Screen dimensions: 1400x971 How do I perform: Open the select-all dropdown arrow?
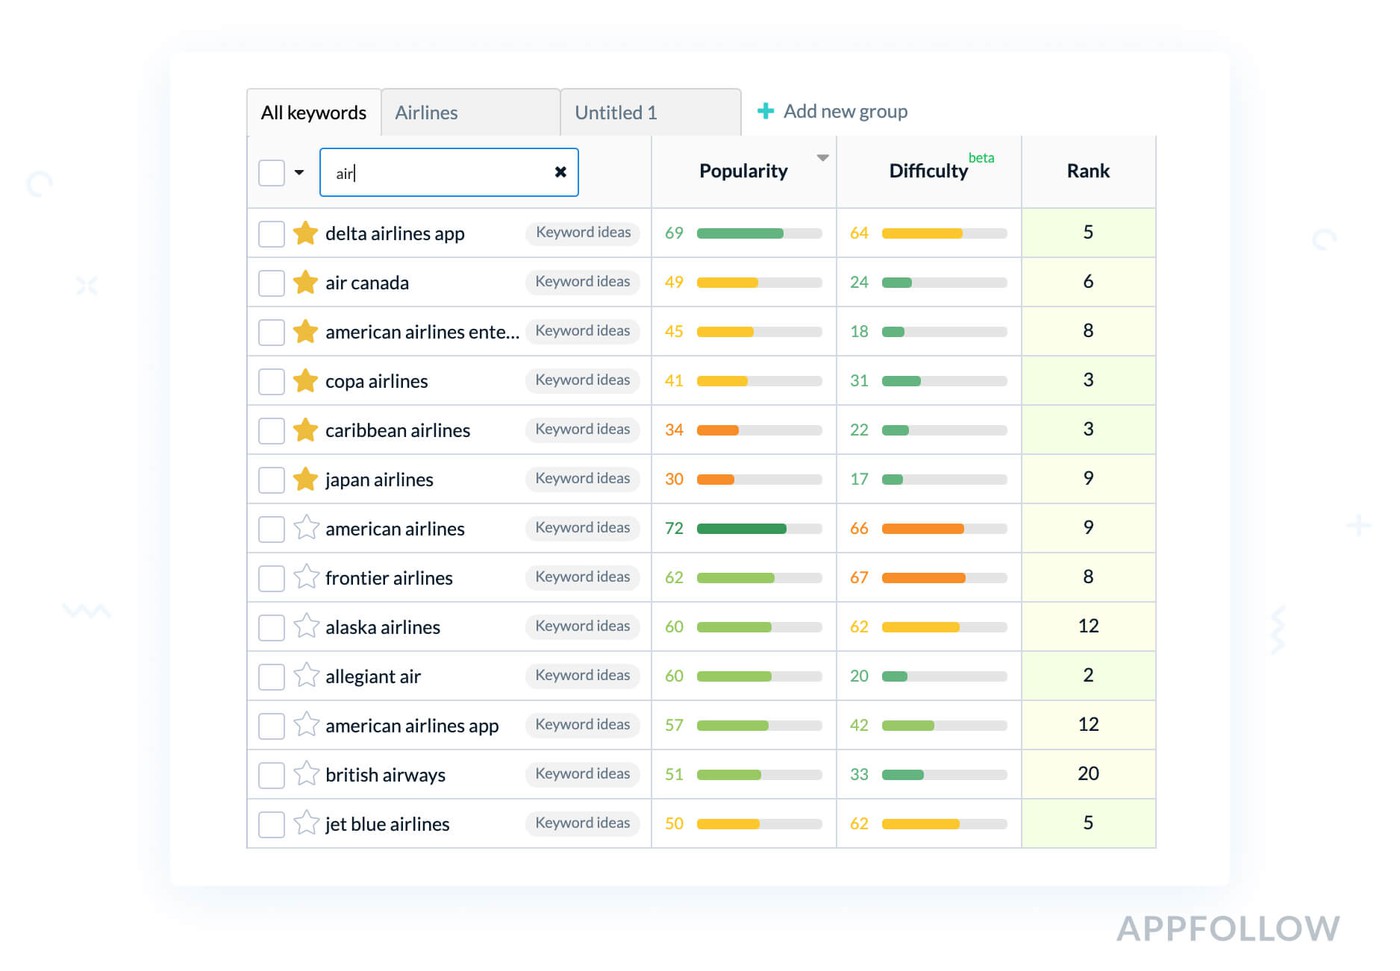click(x=299, y=172)
